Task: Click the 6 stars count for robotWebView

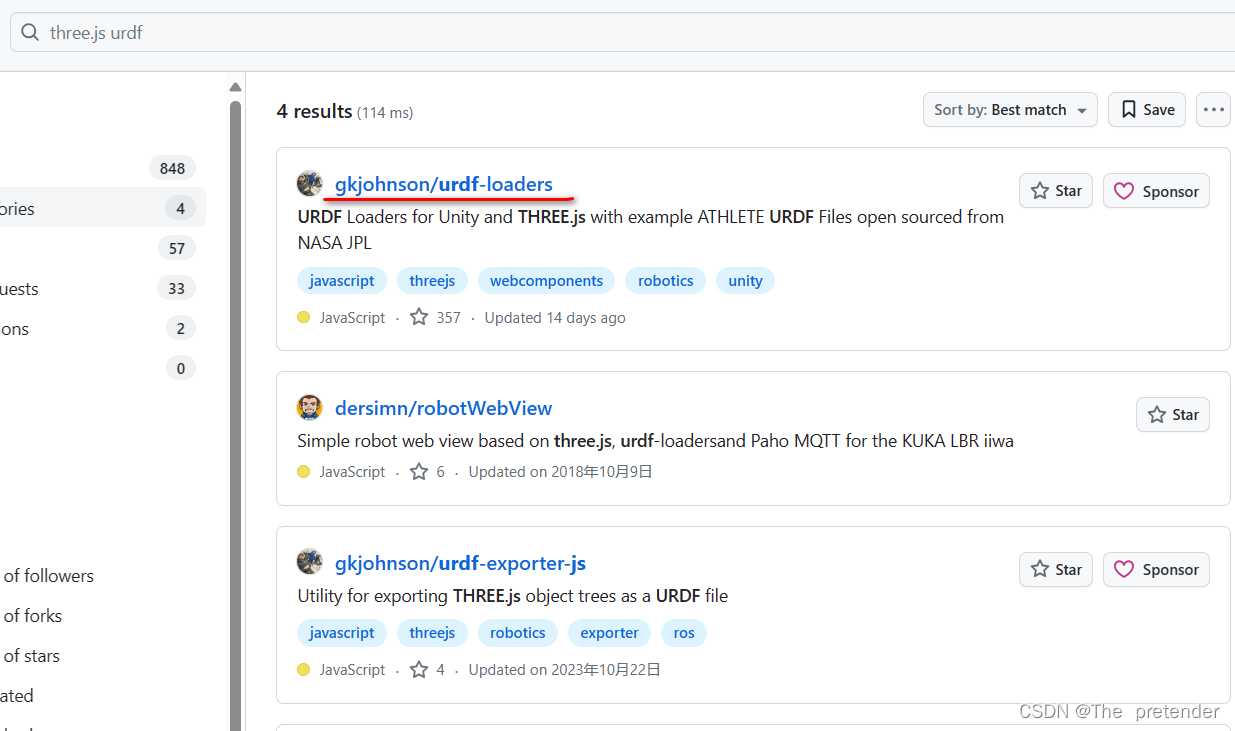Action: [x=427, y=471]
